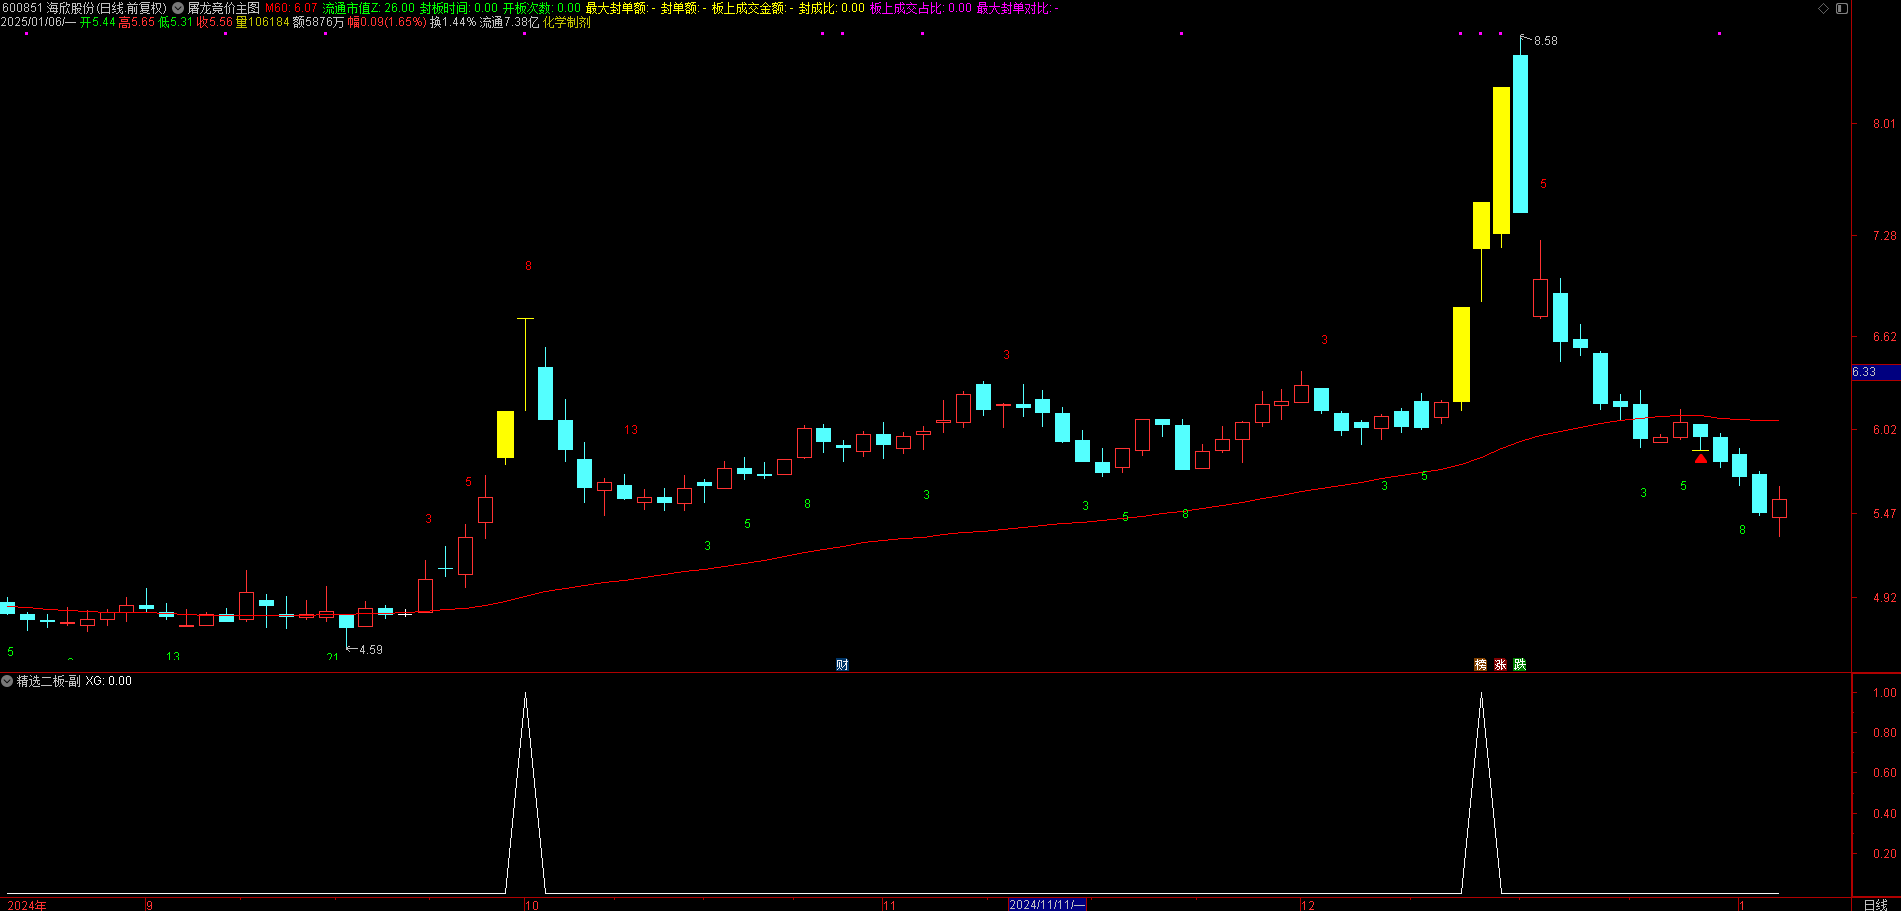
Task: Click the 屠龙竞价主图 indicator name
Action: point(224,8)
